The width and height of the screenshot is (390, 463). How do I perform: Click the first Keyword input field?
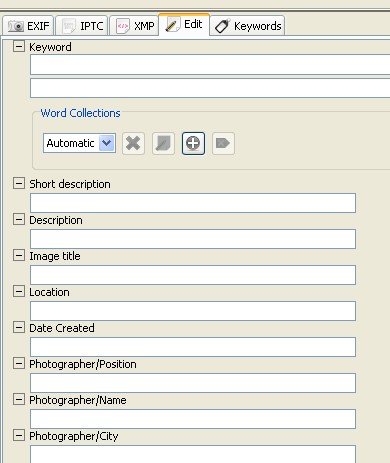point(210,65)
